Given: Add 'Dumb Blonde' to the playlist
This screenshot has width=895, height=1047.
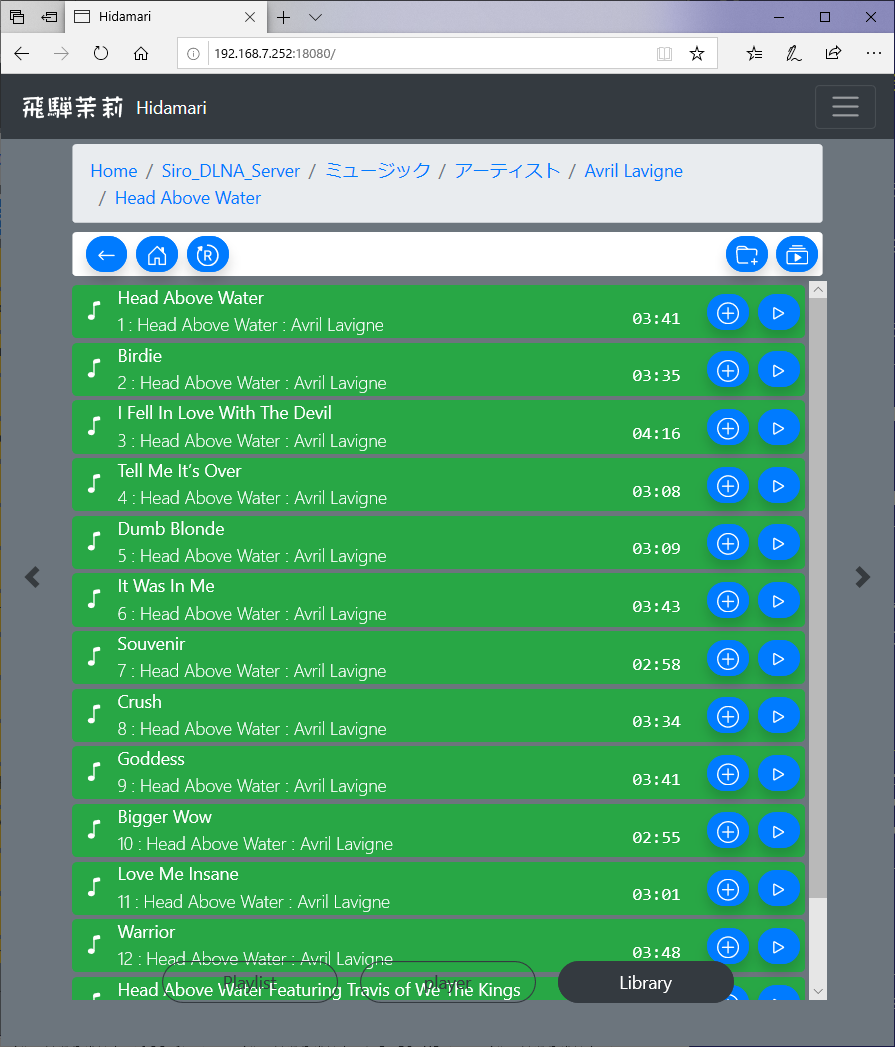Looking at the screenshot, I should pyautogui.click(x=728, y=544).
